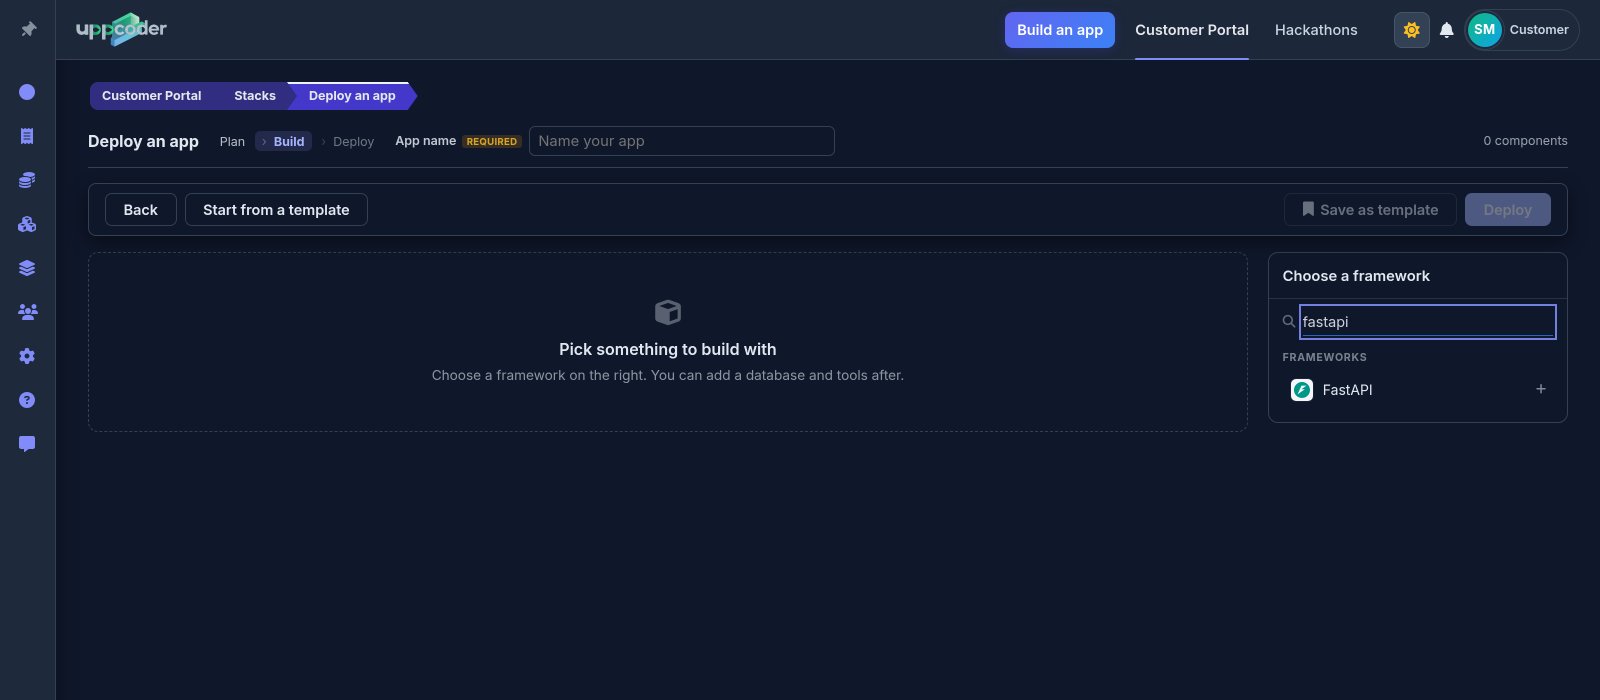Open the users group icon in sidebar
Screen dimensions: 1600x700
(27, 312)
